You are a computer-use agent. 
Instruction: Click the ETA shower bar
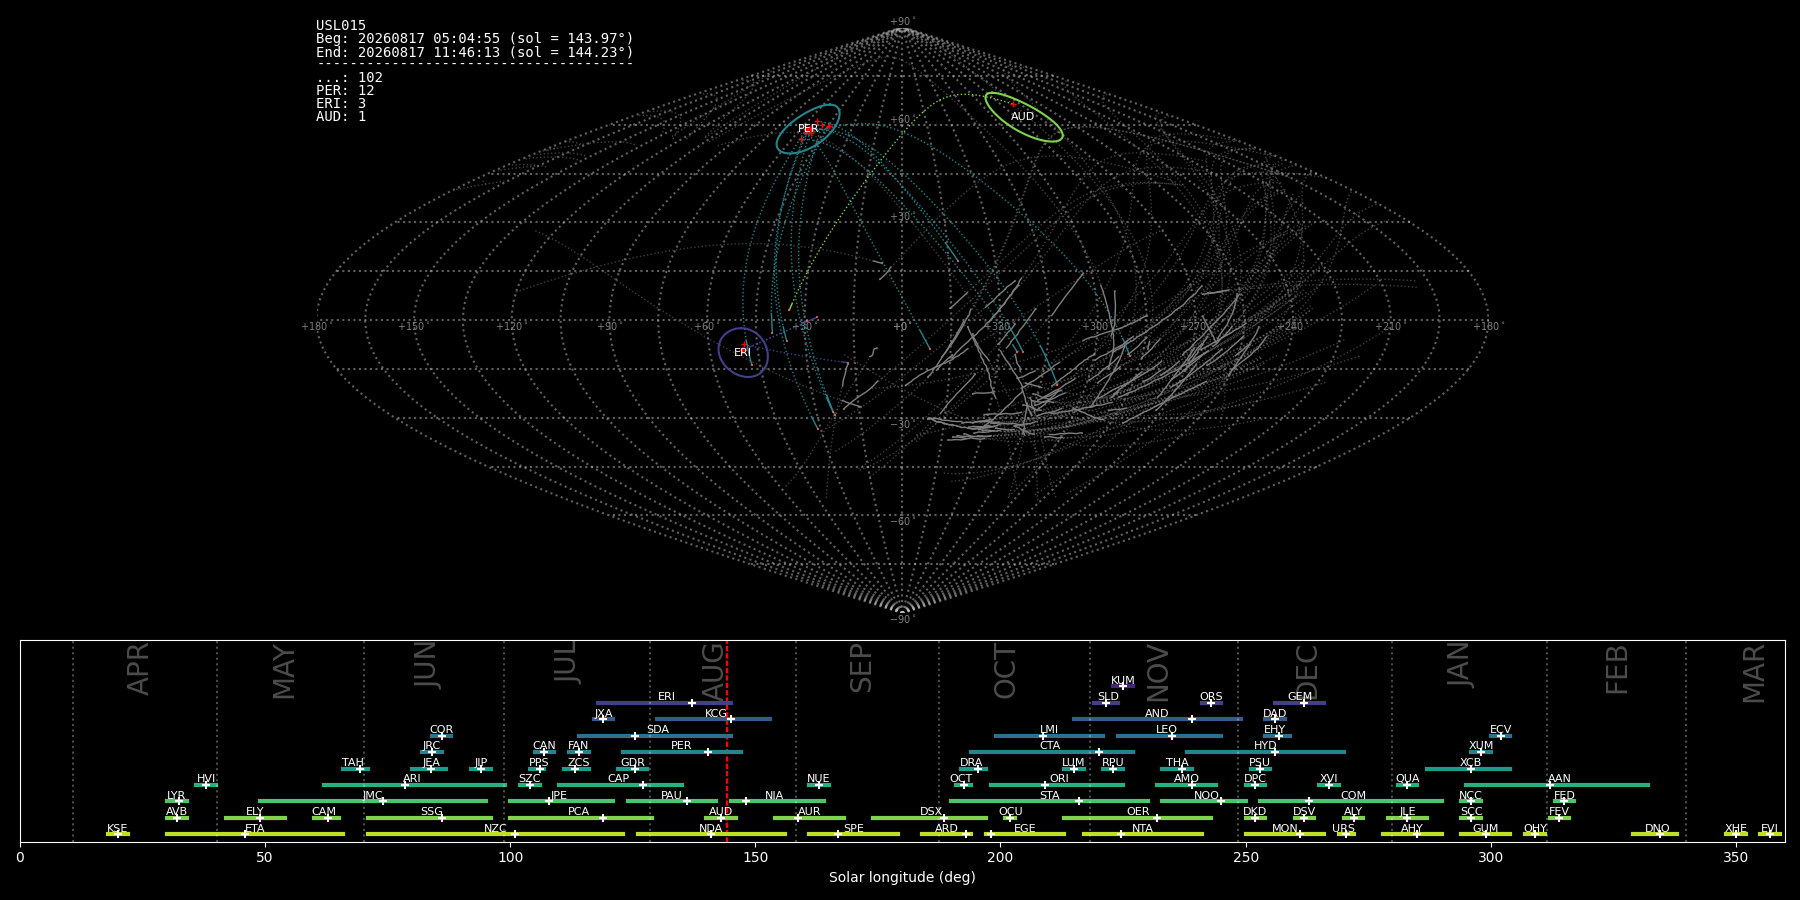(255, 834)
